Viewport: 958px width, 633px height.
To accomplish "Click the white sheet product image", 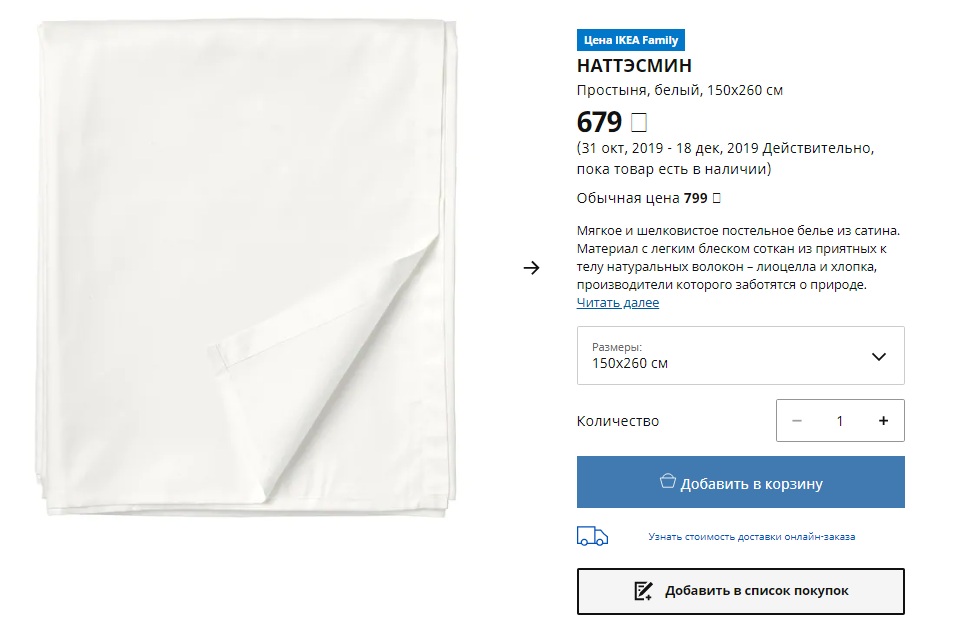I will pyautogui.click(x=247, y=269).
